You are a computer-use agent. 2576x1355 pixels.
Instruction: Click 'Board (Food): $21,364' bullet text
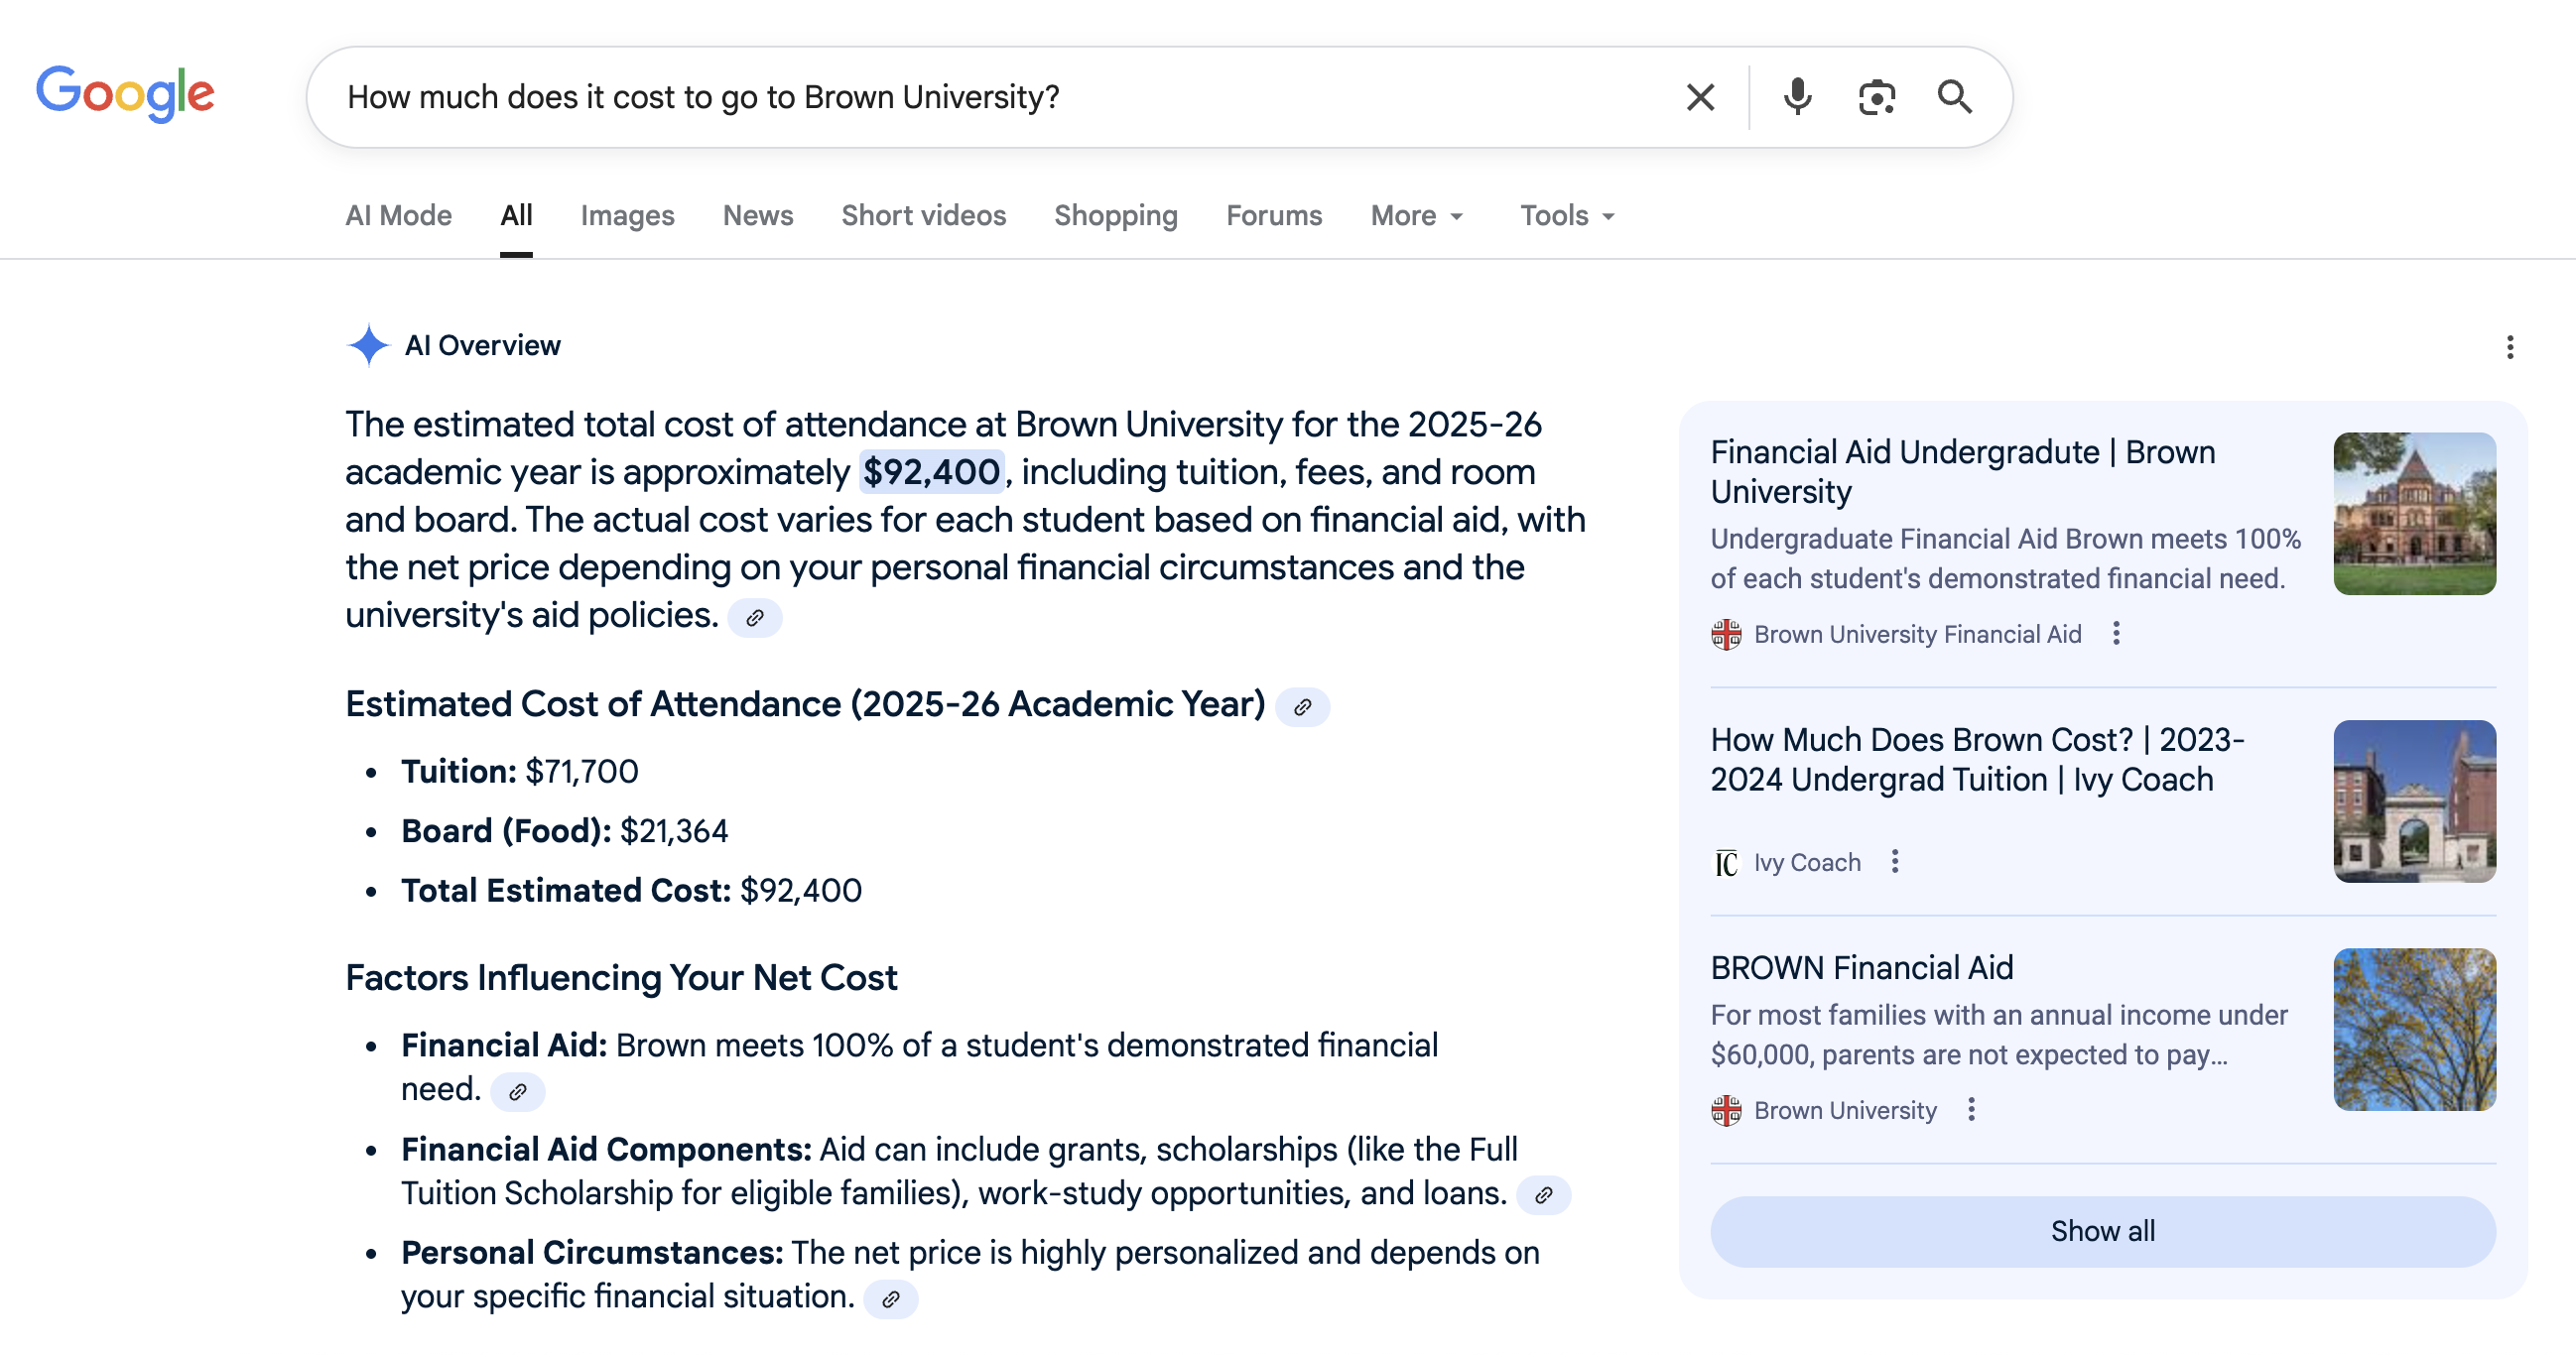(564, 830)
